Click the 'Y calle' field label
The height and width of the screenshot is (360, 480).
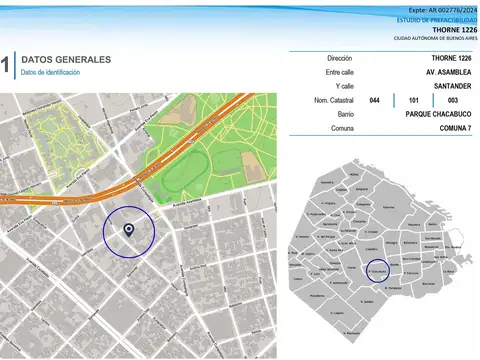click(x=345, y=86)
